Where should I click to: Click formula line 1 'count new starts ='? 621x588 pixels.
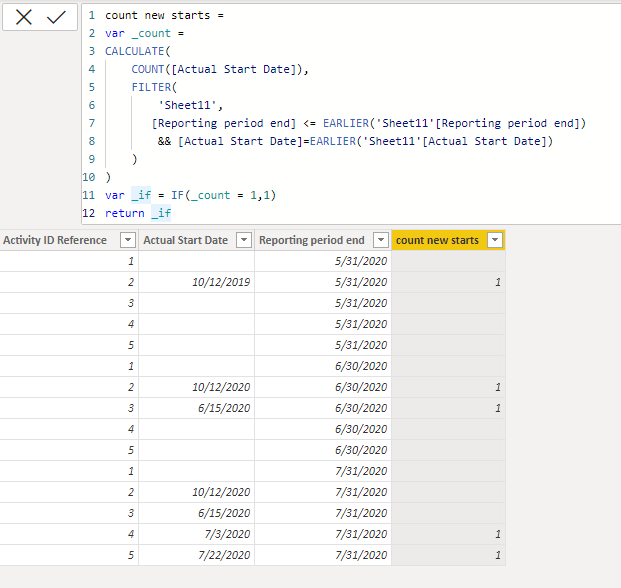pyautogui.click(x=164, y=15)
